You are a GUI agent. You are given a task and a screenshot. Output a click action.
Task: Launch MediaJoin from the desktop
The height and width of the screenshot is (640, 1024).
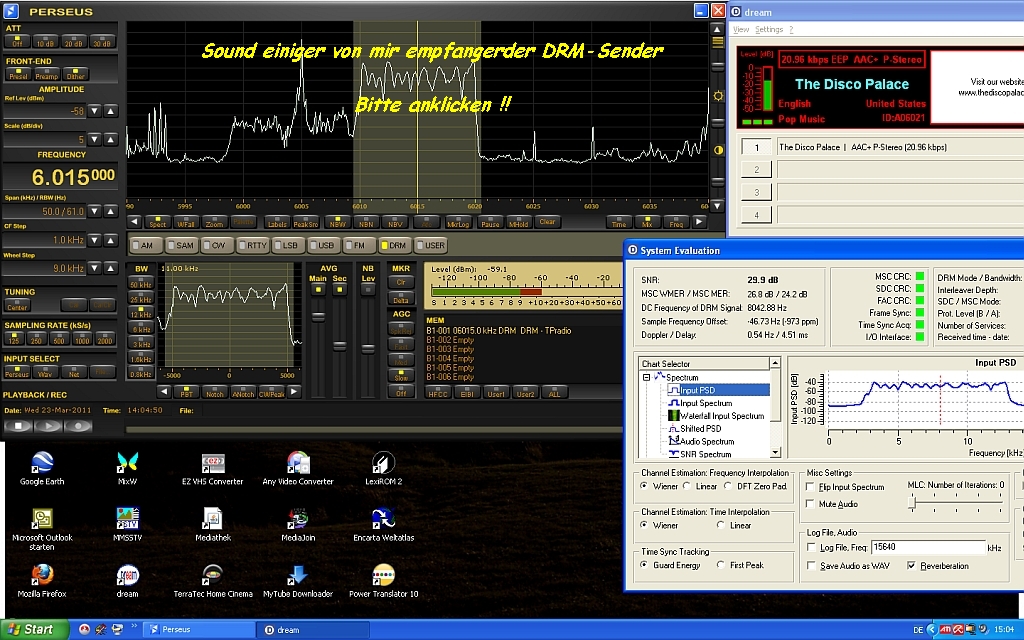(x=298, y=524)
